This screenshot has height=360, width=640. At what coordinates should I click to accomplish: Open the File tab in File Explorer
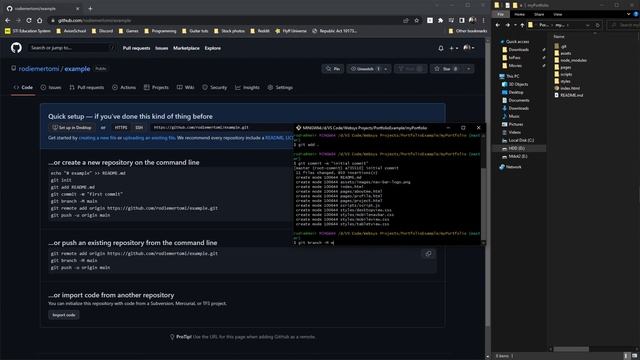[x=500, y=14]
